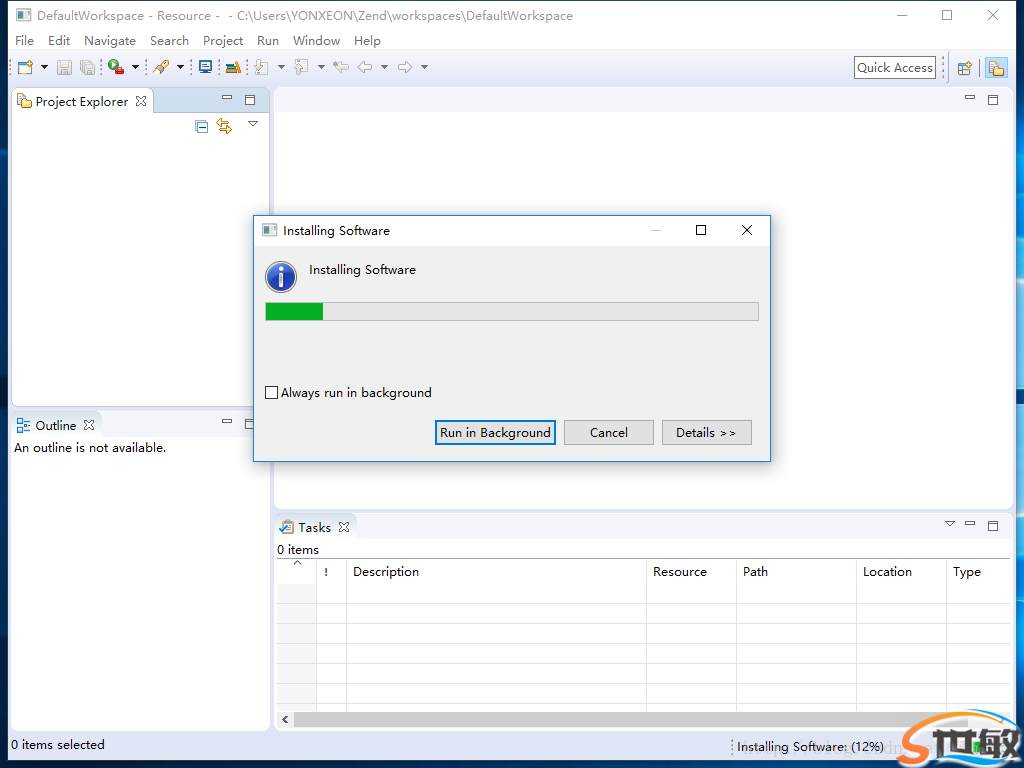This screenshot has height=768, width=1024.
Task: Expand the Previous Annotation dropdown arrow
Action: tap(321, 67)
